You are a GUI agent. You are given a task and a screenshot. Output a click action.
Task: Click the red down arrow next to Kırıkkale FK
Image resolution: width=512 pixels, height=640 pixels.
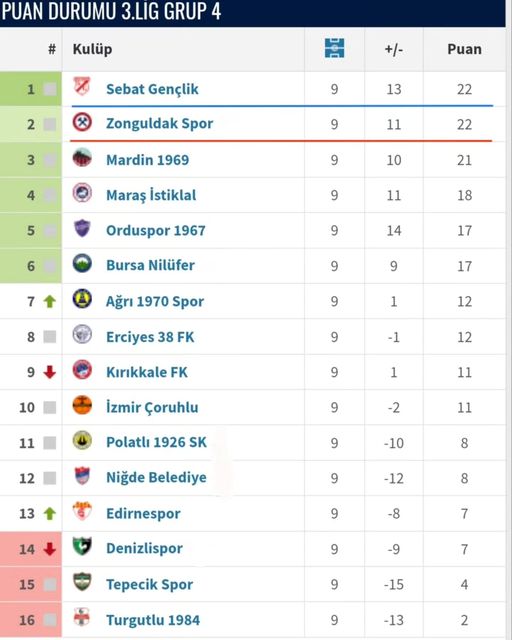tap(50, 372)
